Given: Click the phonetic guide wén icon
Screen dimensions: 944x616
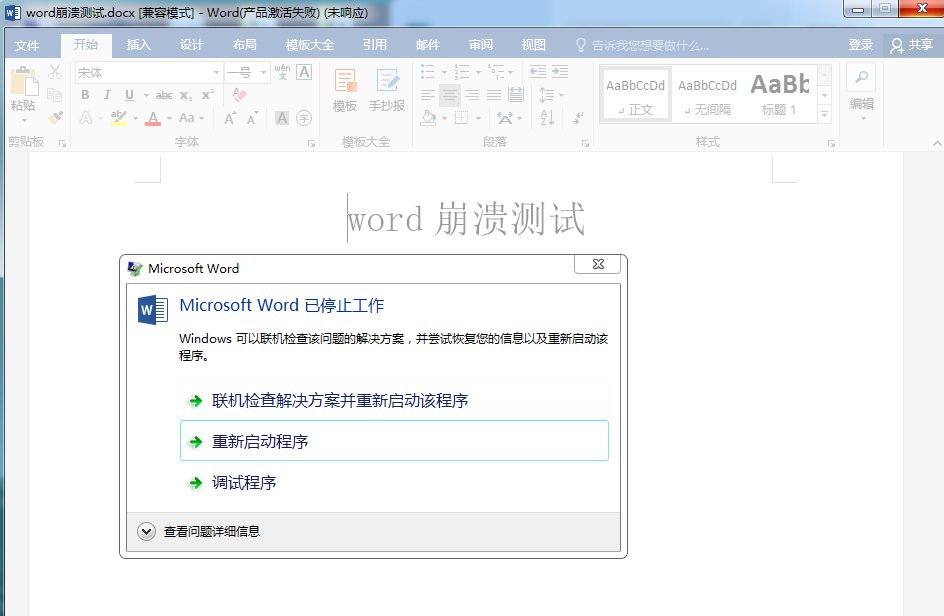Looking at the screenshot, I should point(282,72).
